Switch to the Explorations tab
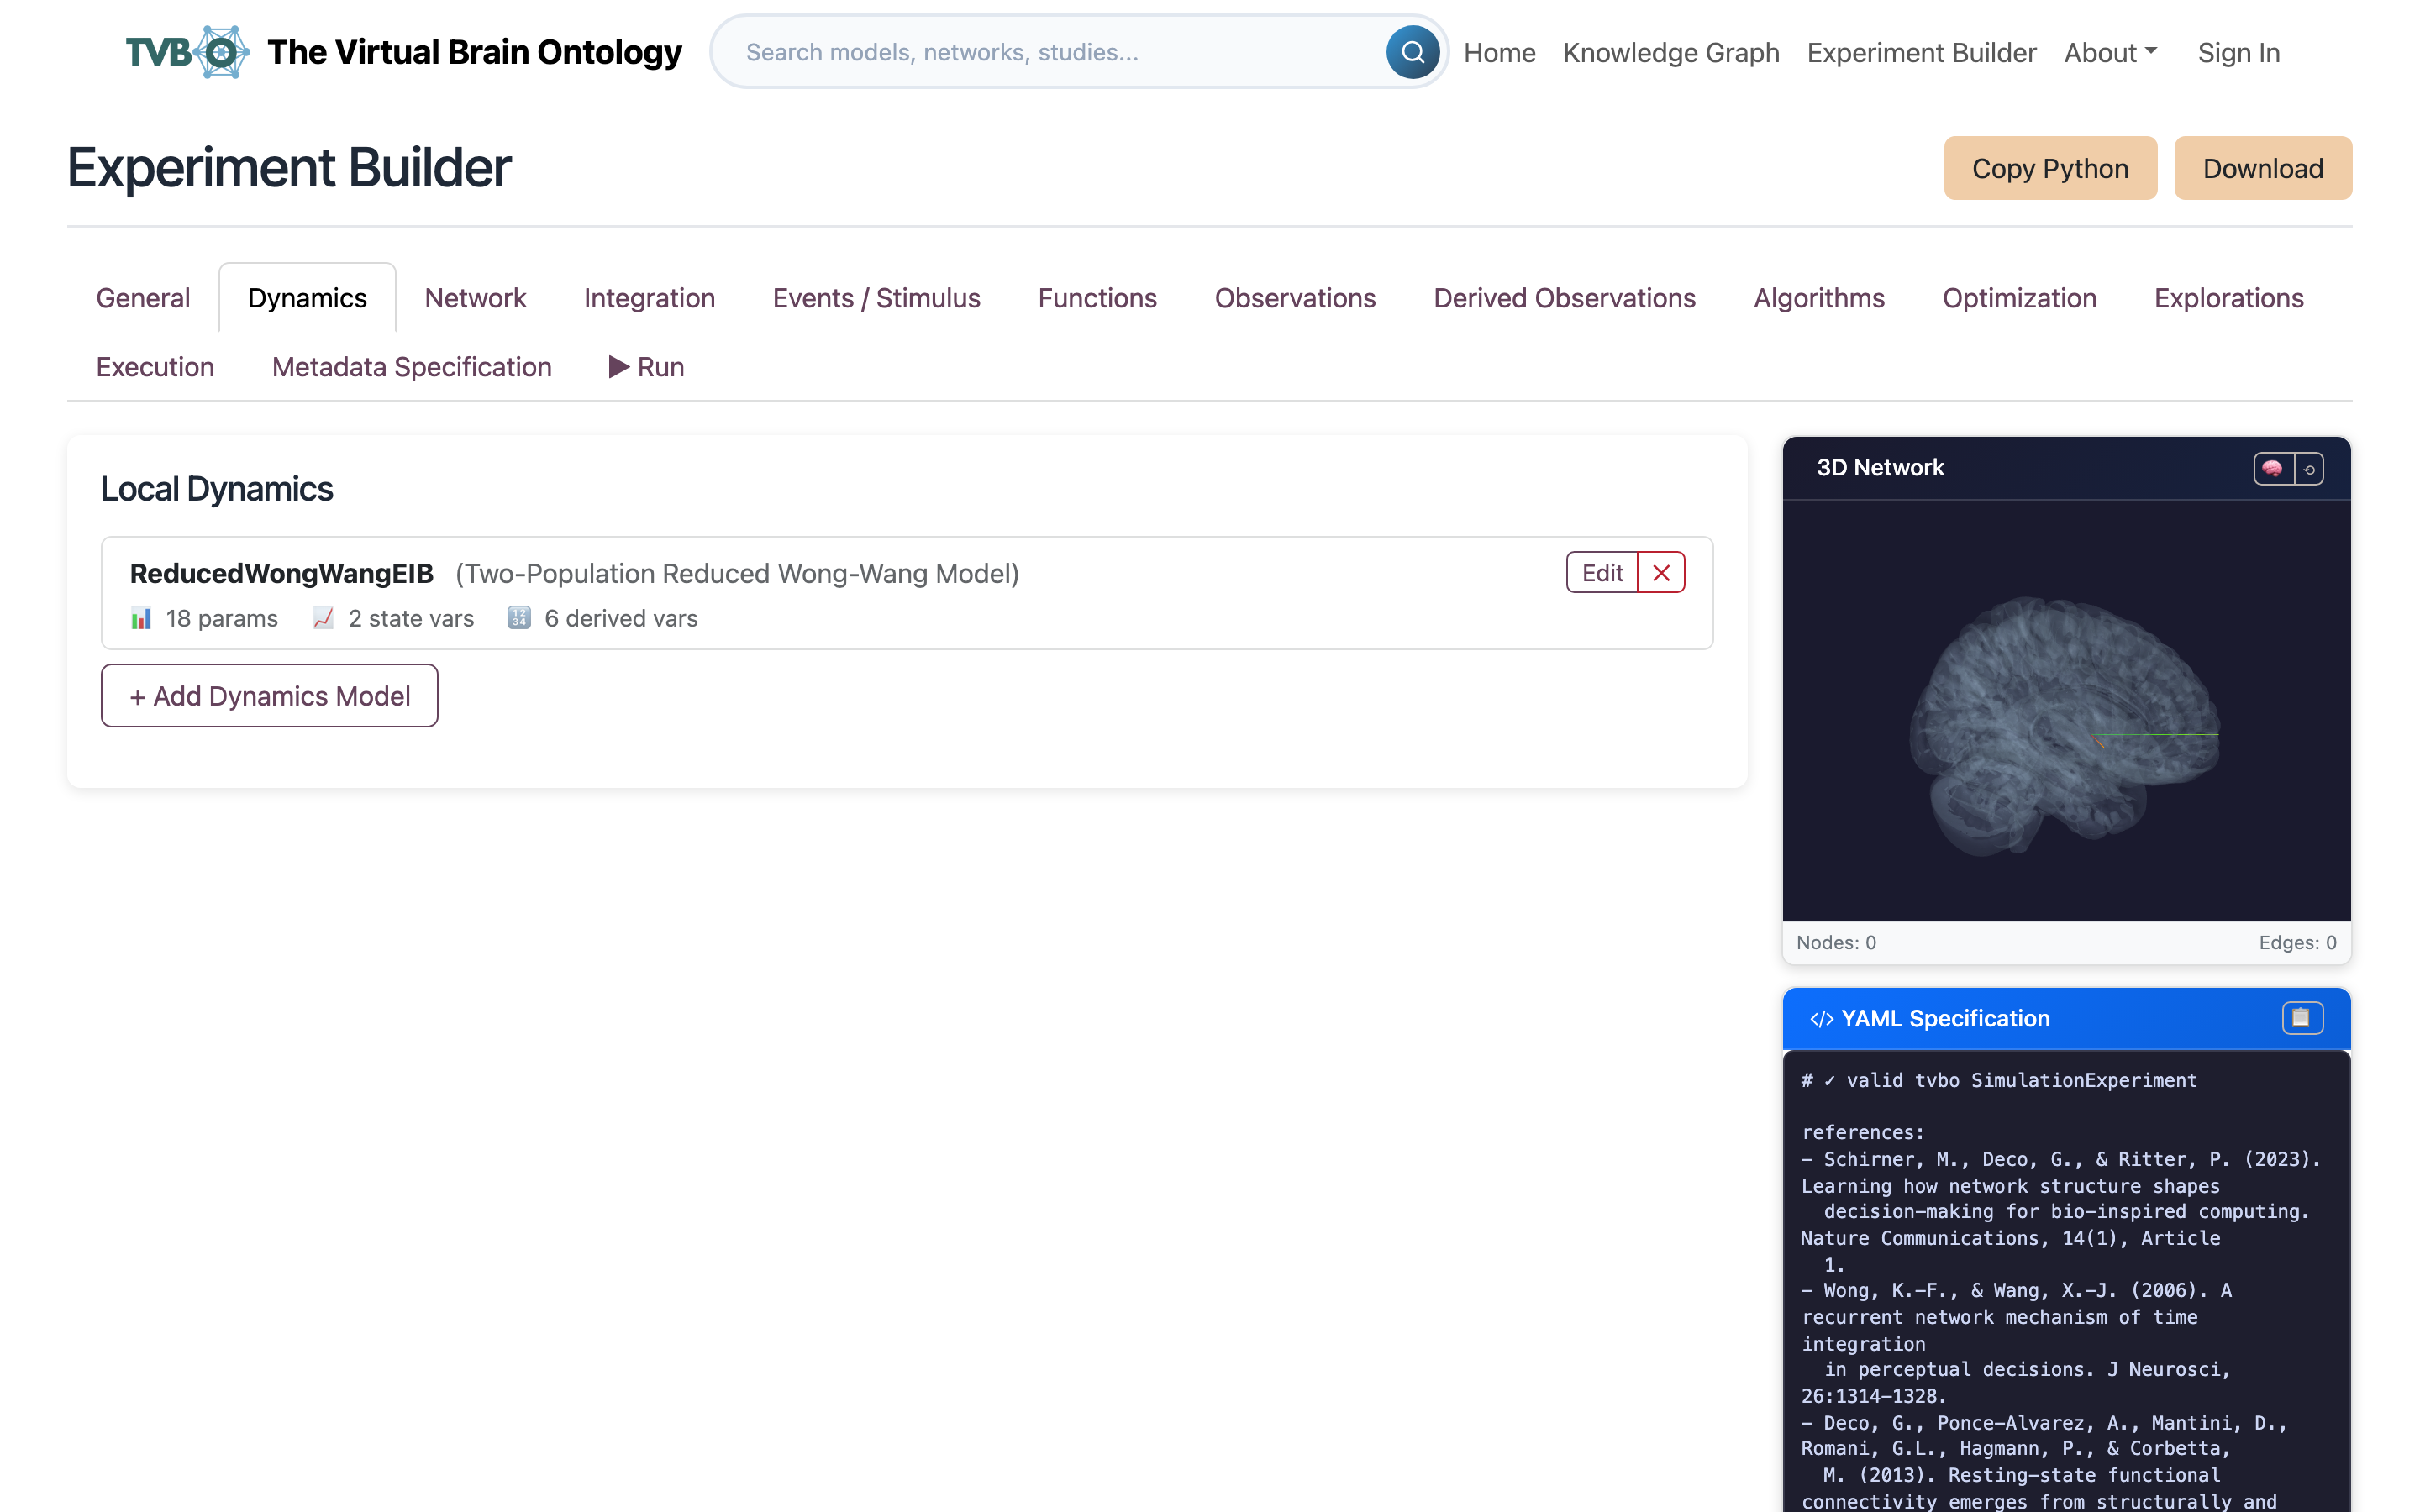The width and height of the screenshot is (2420, 1512). coord(2228,298)
